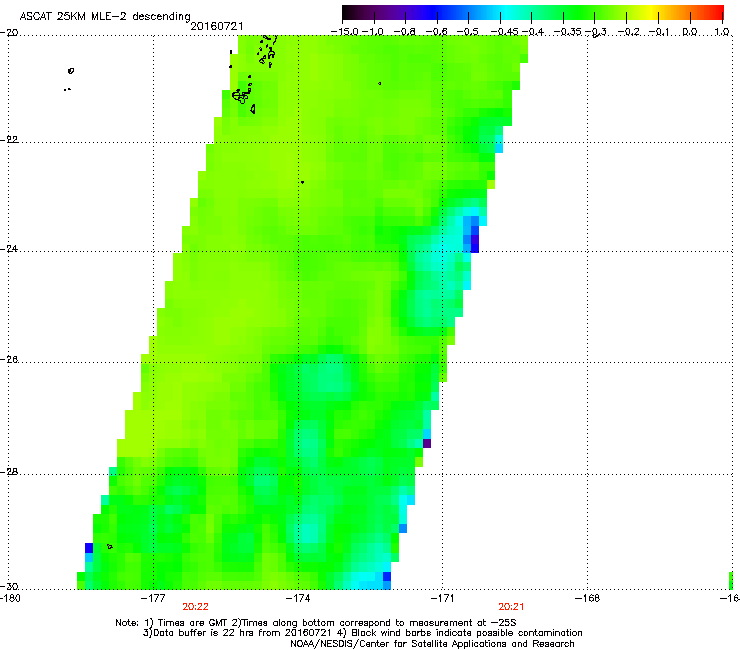Click the red time stamp 20:21

511,607
